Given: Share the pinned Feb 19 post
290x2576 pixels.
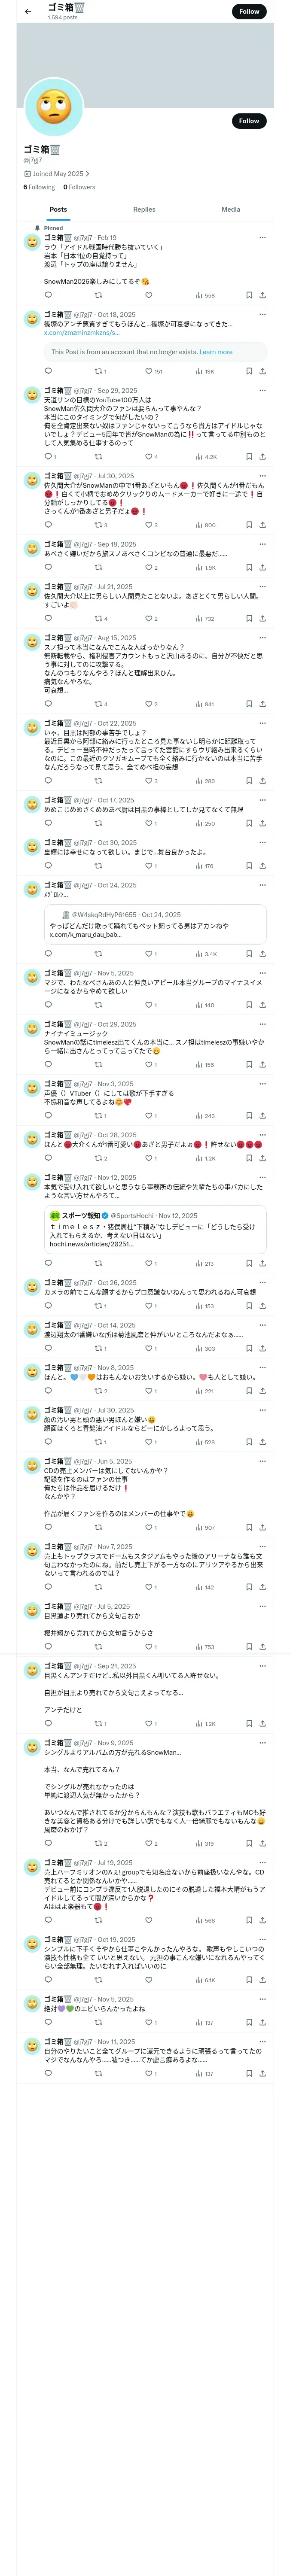Looking at the screenshot, I should tap(262, 295).
